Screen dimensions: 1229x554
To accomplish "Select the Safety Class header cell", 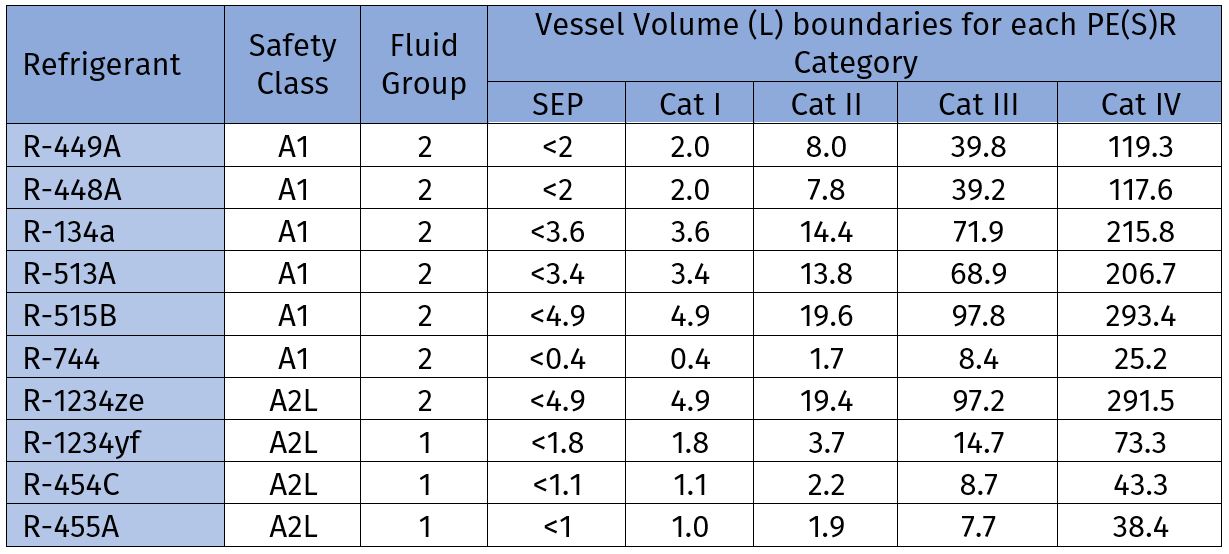I will 292,65.
